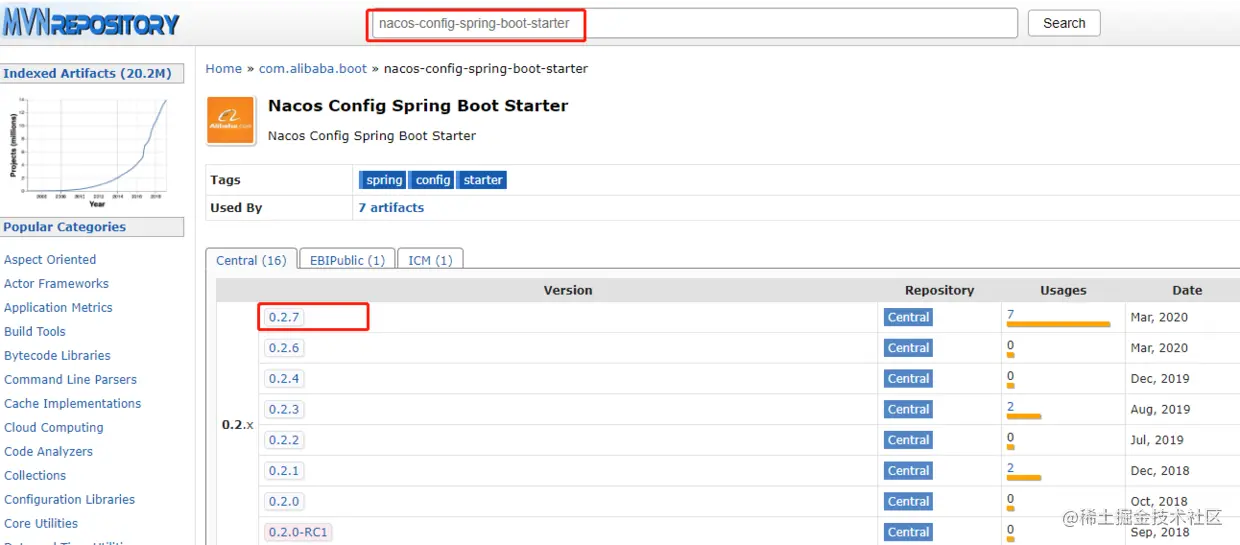Click the Central badge in the 0.2.4 row
The width and height of the screenshot is (1240, 545).
click(x=908, y=379)
